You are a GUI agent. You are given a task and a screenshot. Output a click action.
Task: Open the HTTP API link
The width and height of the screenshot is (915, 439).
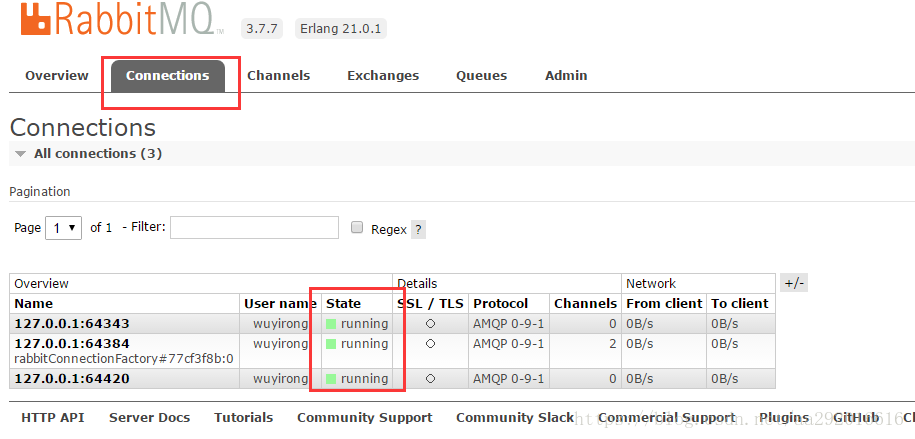coord(53,418)
